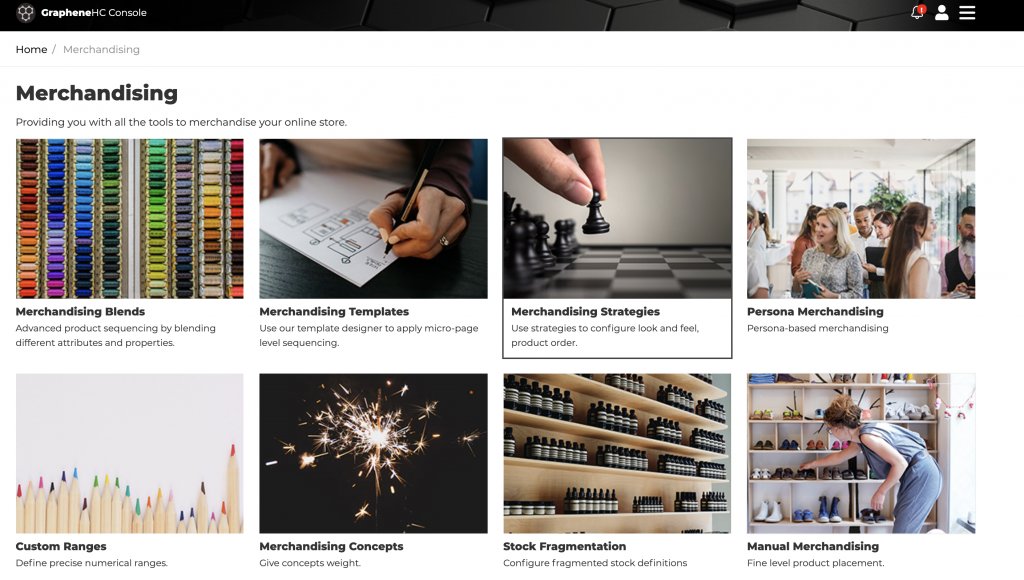
Task: Select the Persona Merchandising title
Action: pyautogui.click(x=815, y=312)
